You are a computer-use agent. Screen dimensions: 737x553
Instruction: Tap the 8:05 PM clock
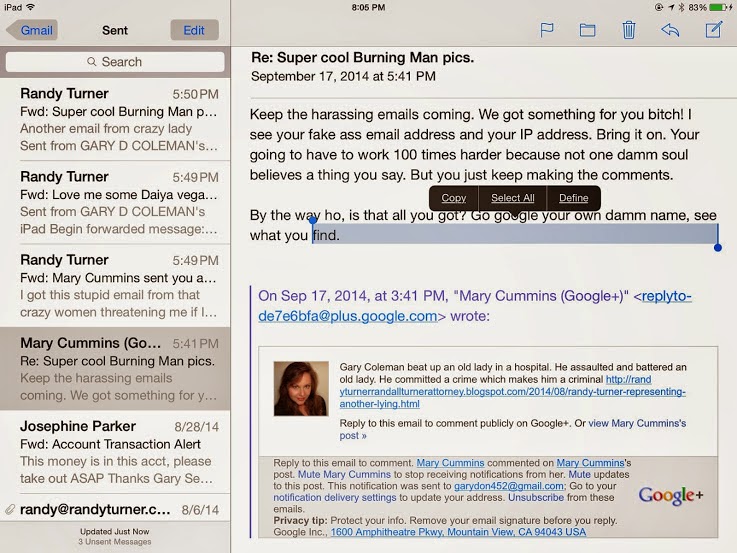tap(368, 8)
